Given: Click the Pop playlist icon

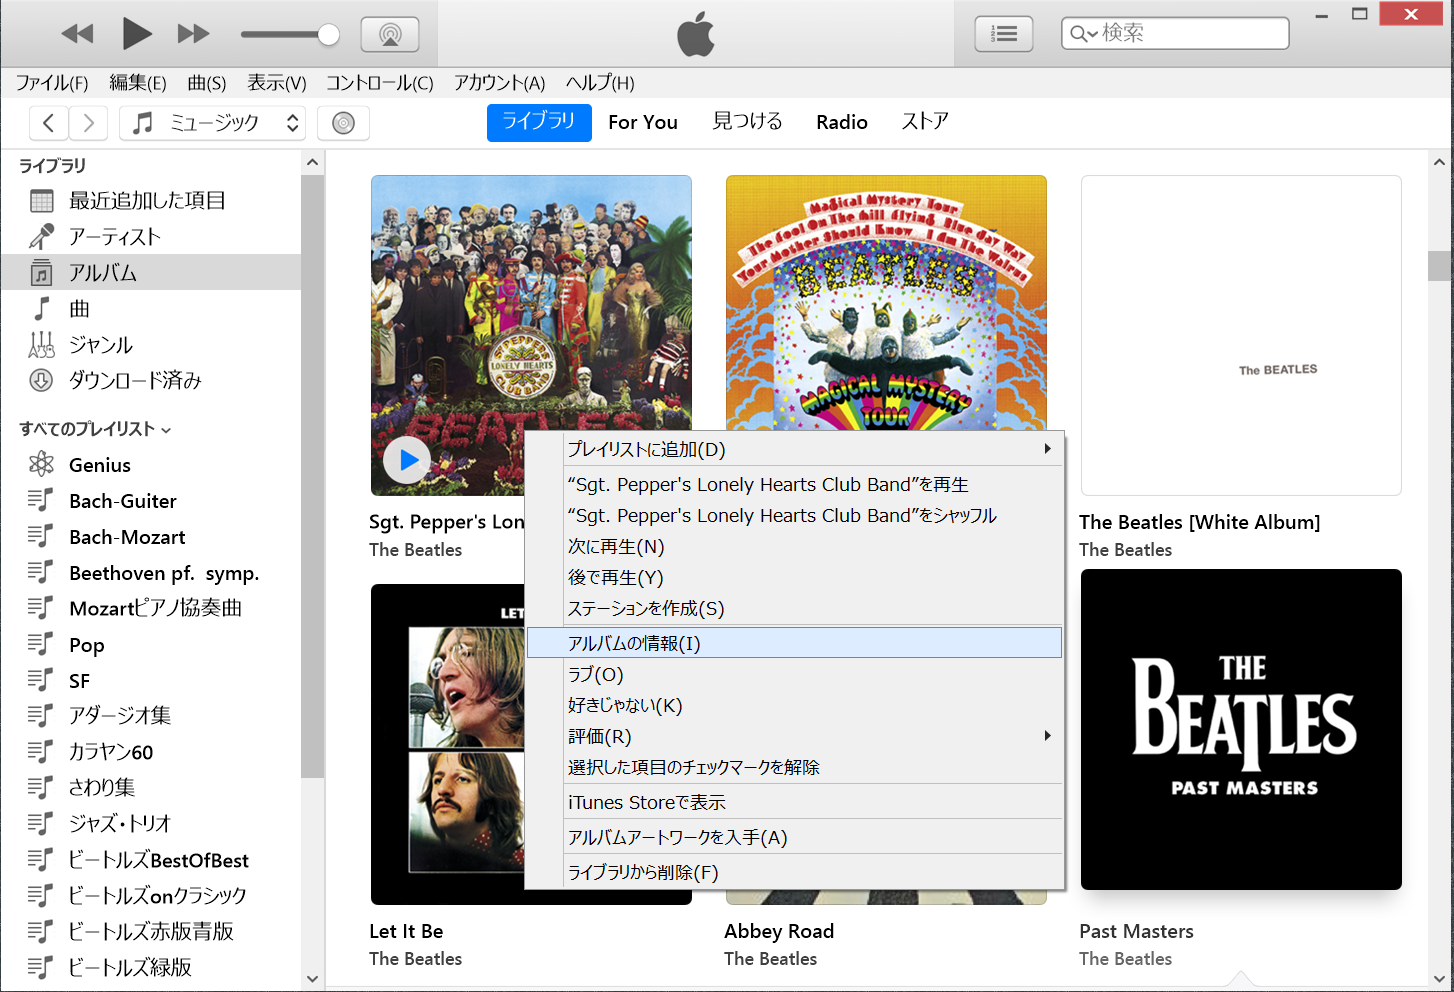Looking at the screenshot, I should 40,644.
